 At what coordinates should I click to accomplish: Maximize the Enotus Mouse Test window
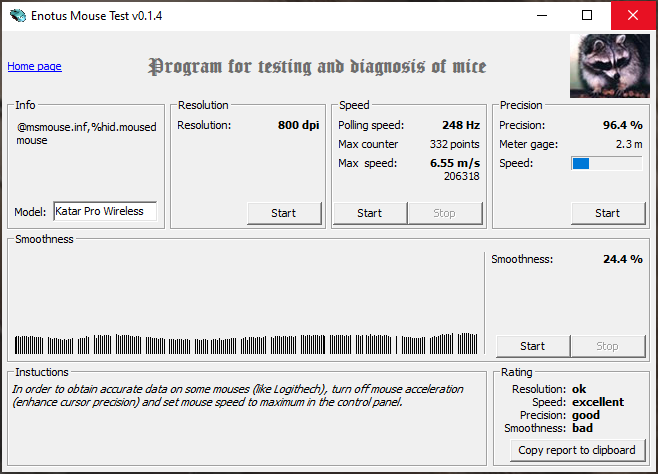tap(587, 16)
